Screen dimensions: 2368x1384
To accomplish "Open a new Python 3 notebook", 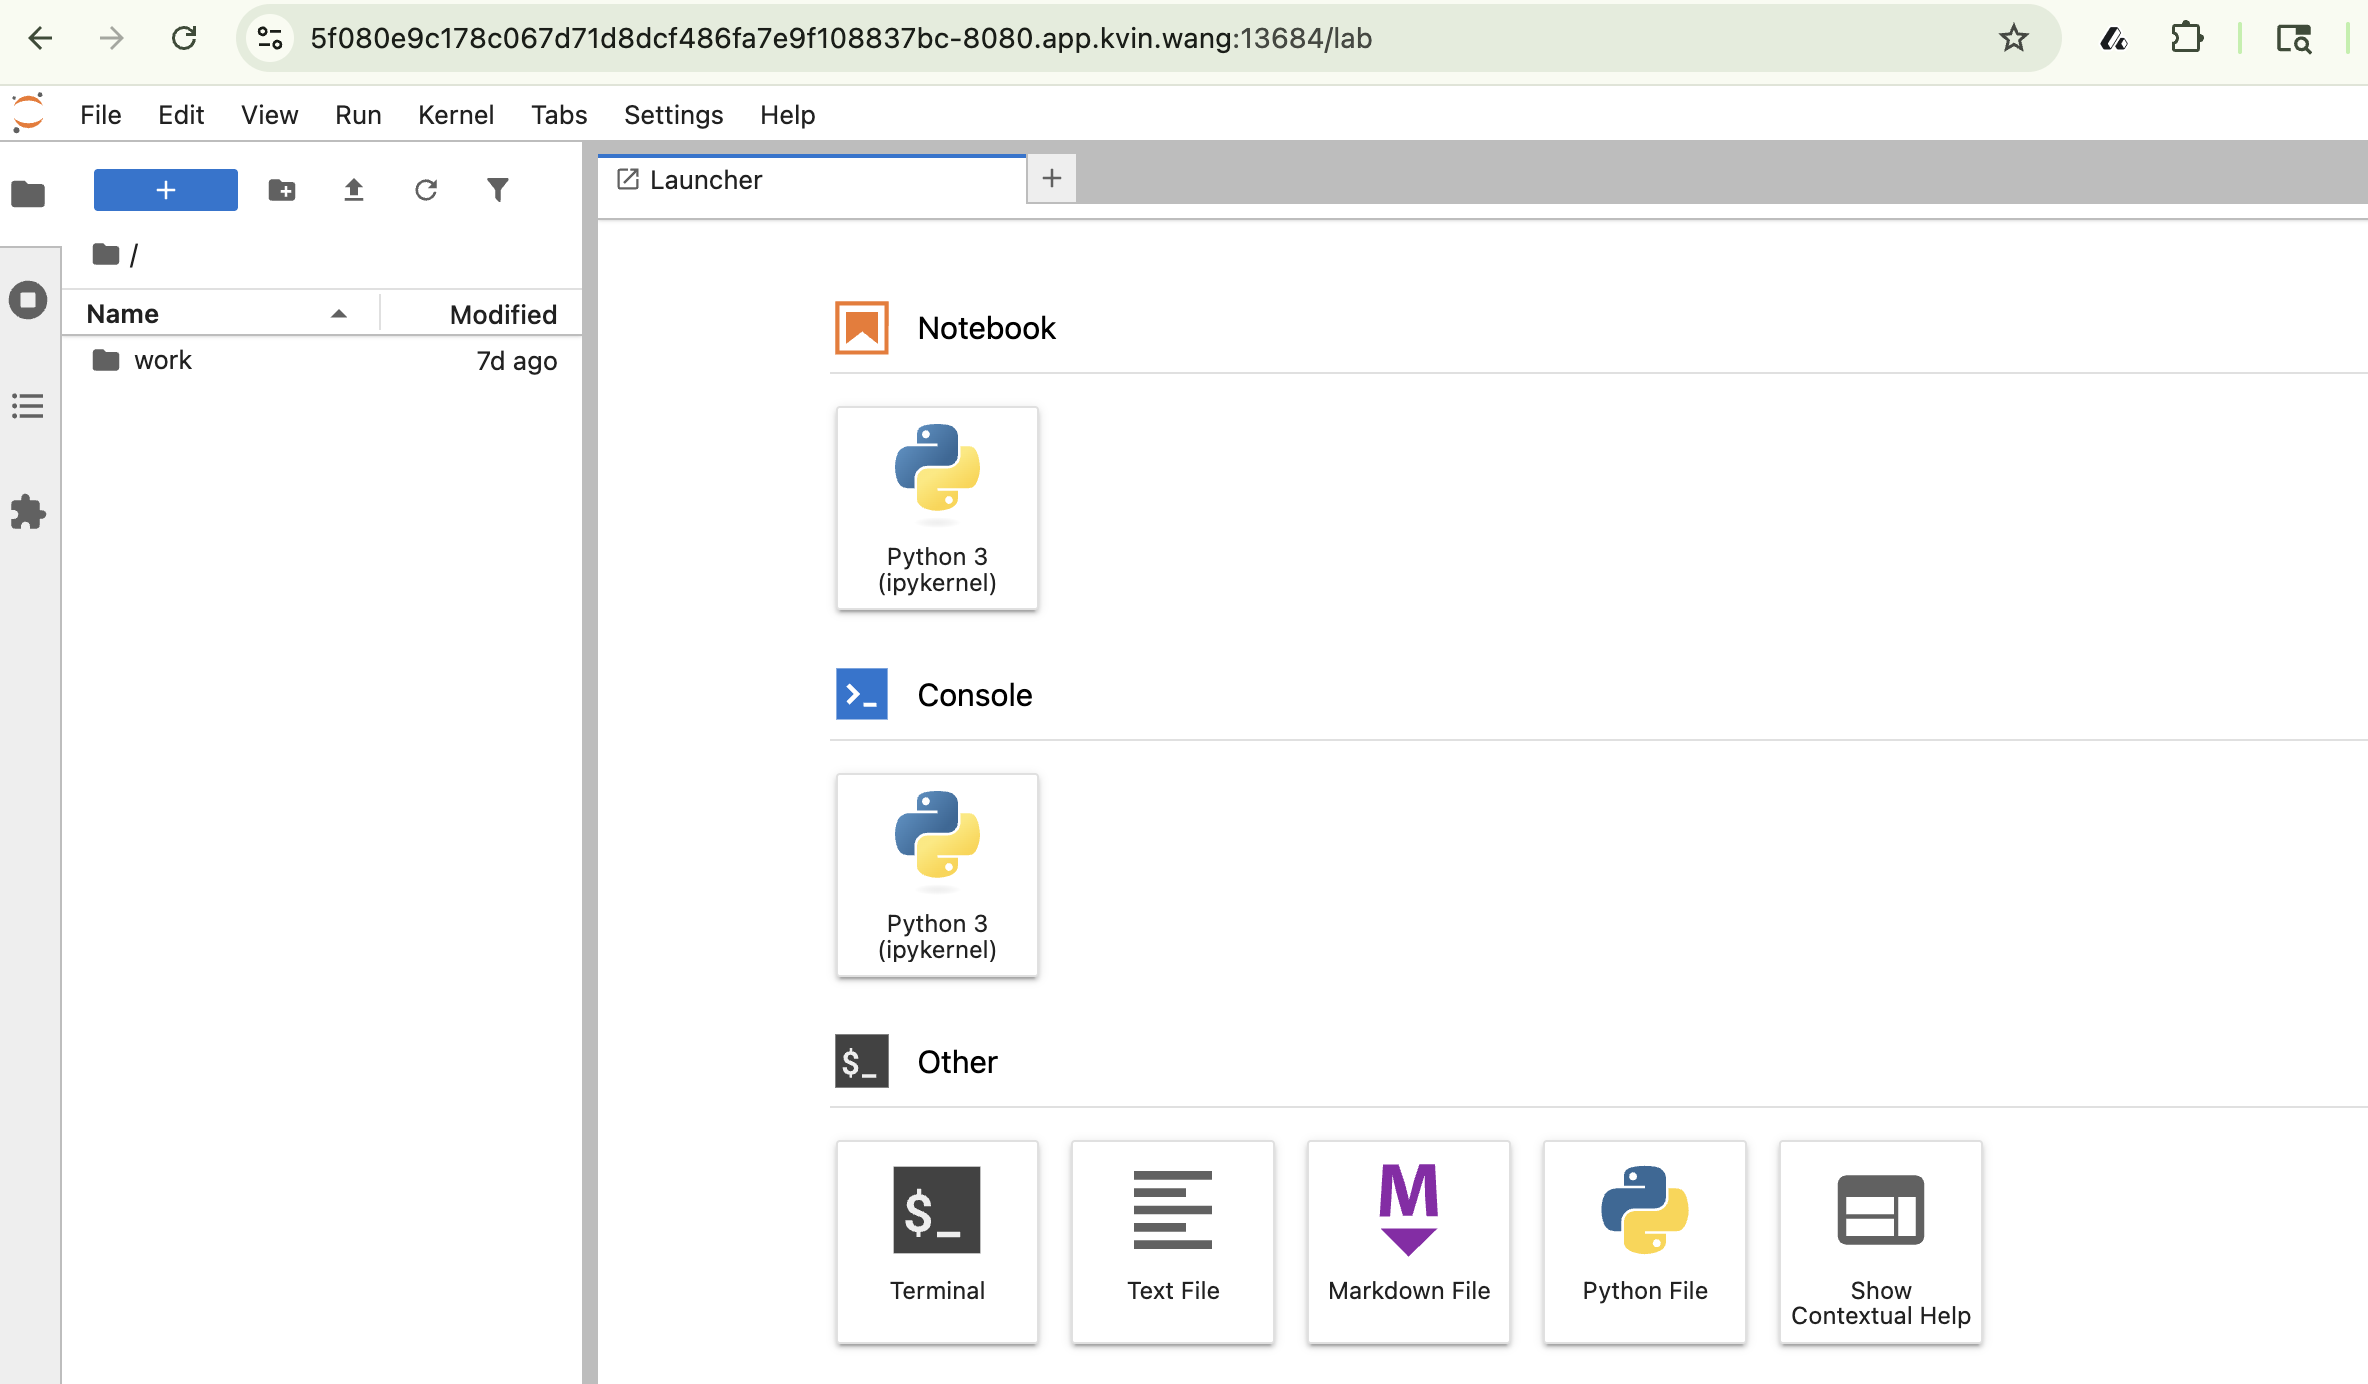I will (x=936, y=507).
